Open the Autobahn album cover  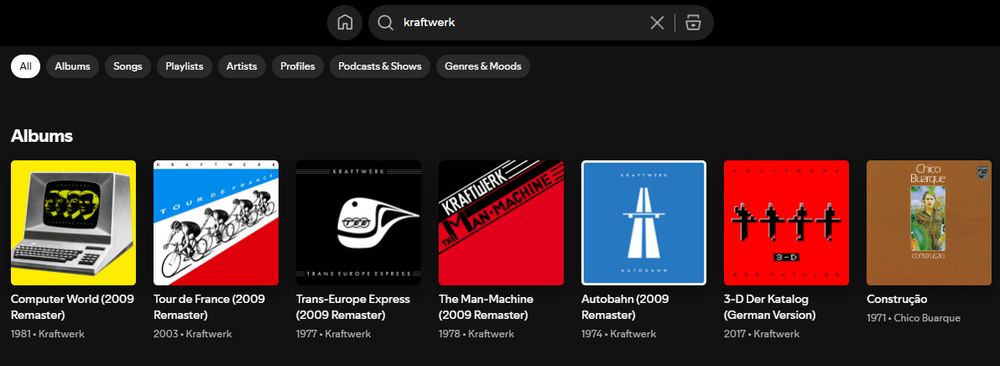pyautogui.click(x=644, y=223)
